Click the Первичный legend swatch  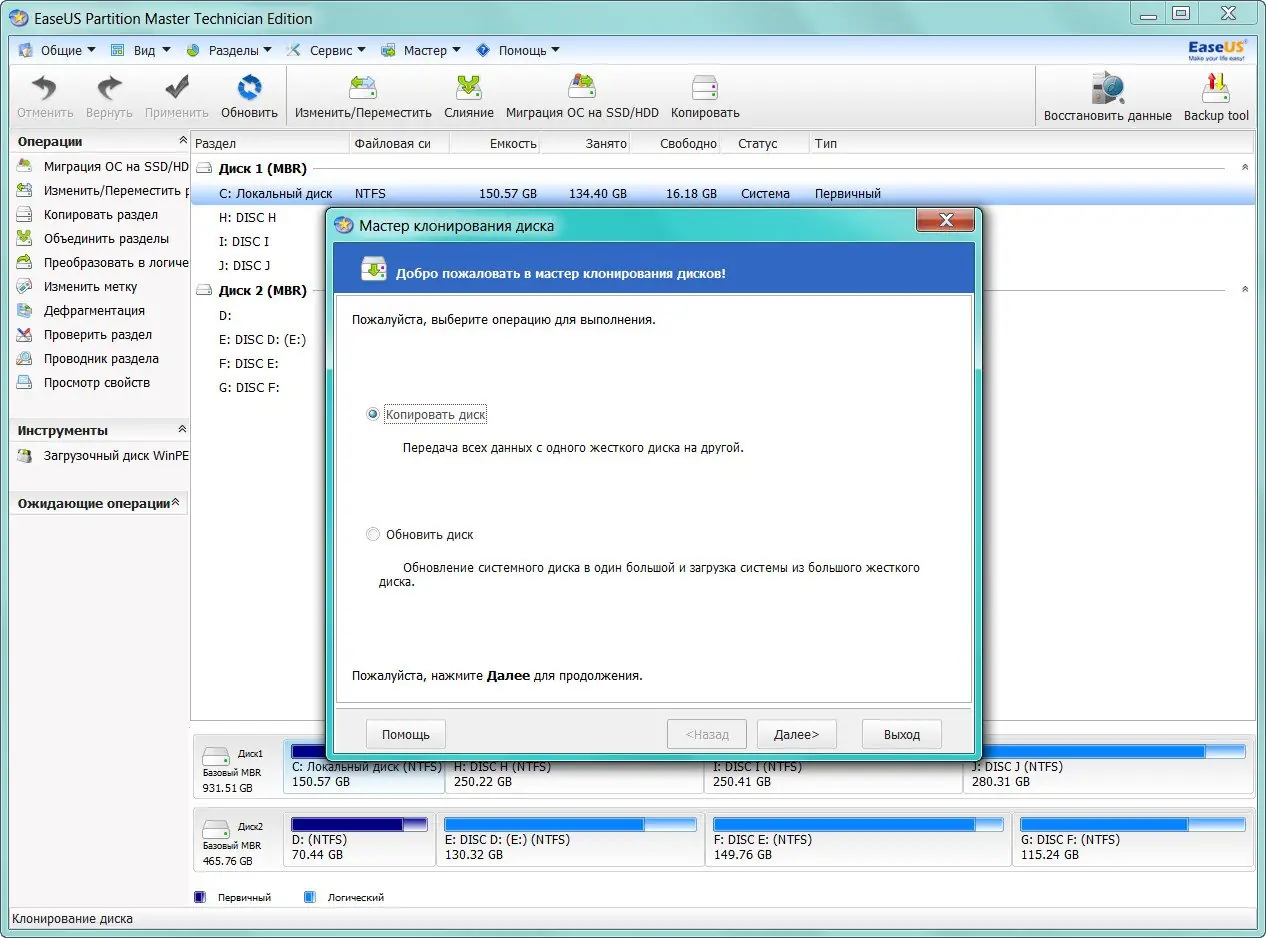click(200, 898)
